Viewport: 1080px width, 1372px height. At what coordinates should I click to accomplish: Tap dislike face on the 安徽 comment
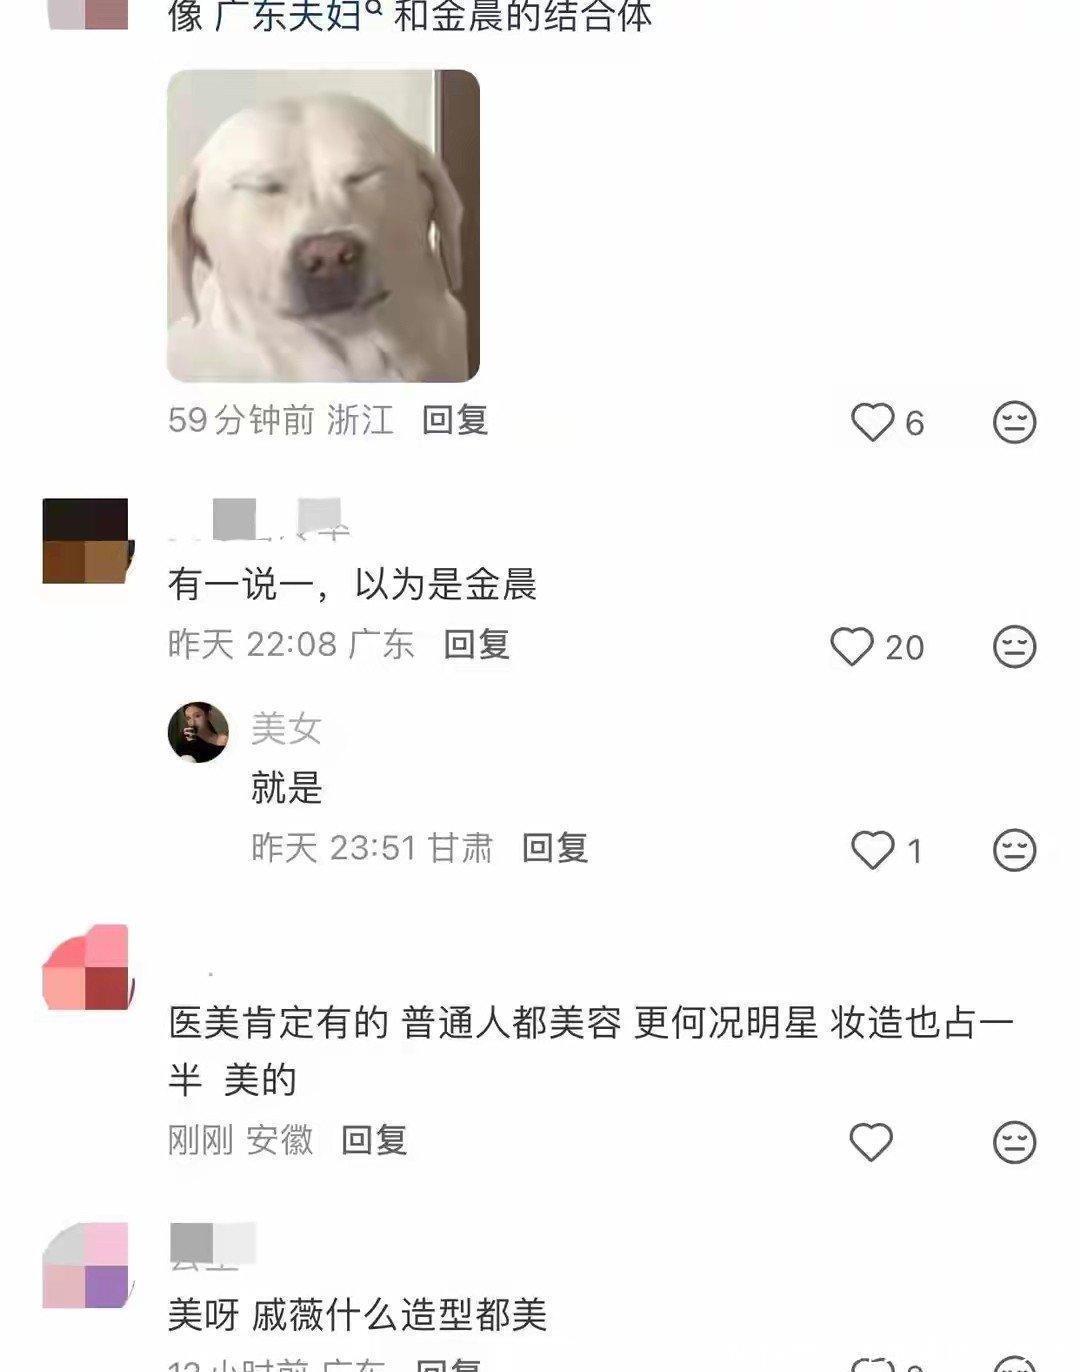1014,1142
